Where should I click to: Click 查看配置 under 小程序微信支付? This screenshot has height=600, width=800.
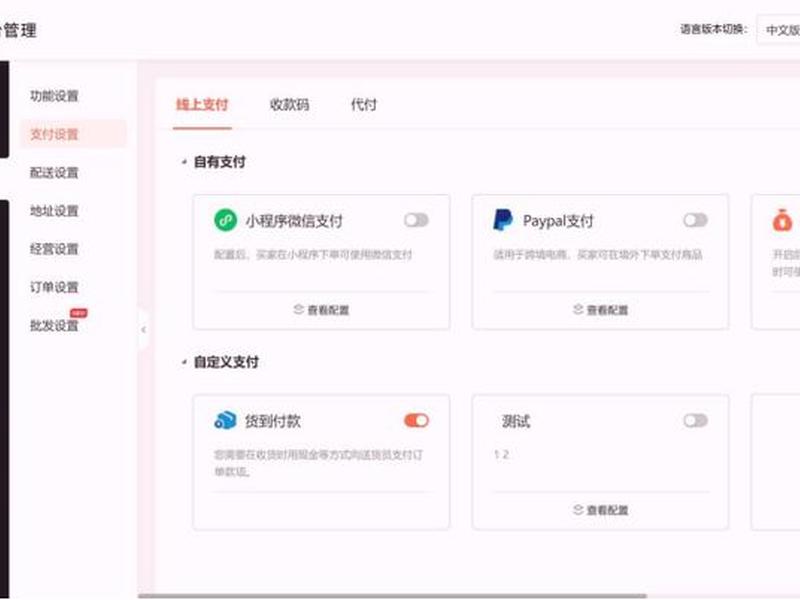coord(321,310)
